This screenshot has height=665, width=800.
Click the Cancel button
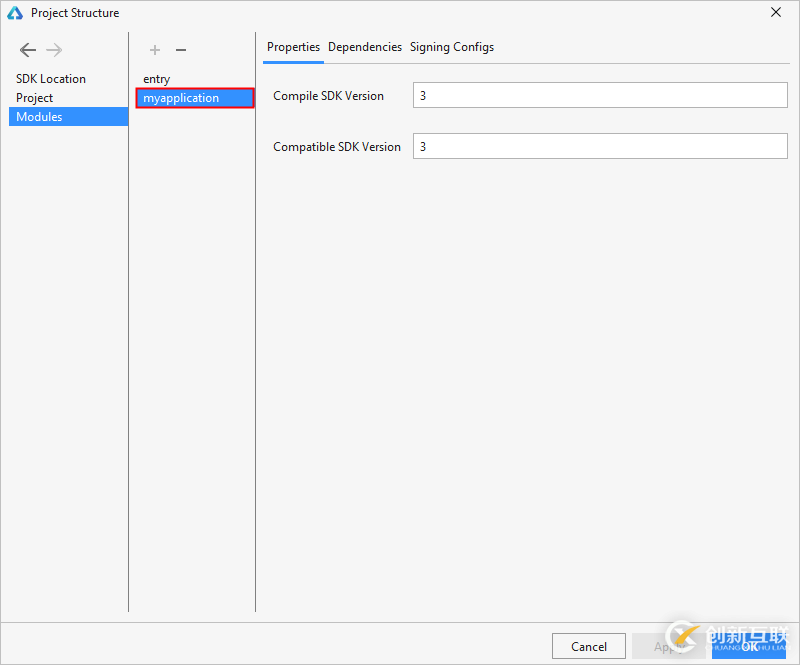click(x=589, y=647)
